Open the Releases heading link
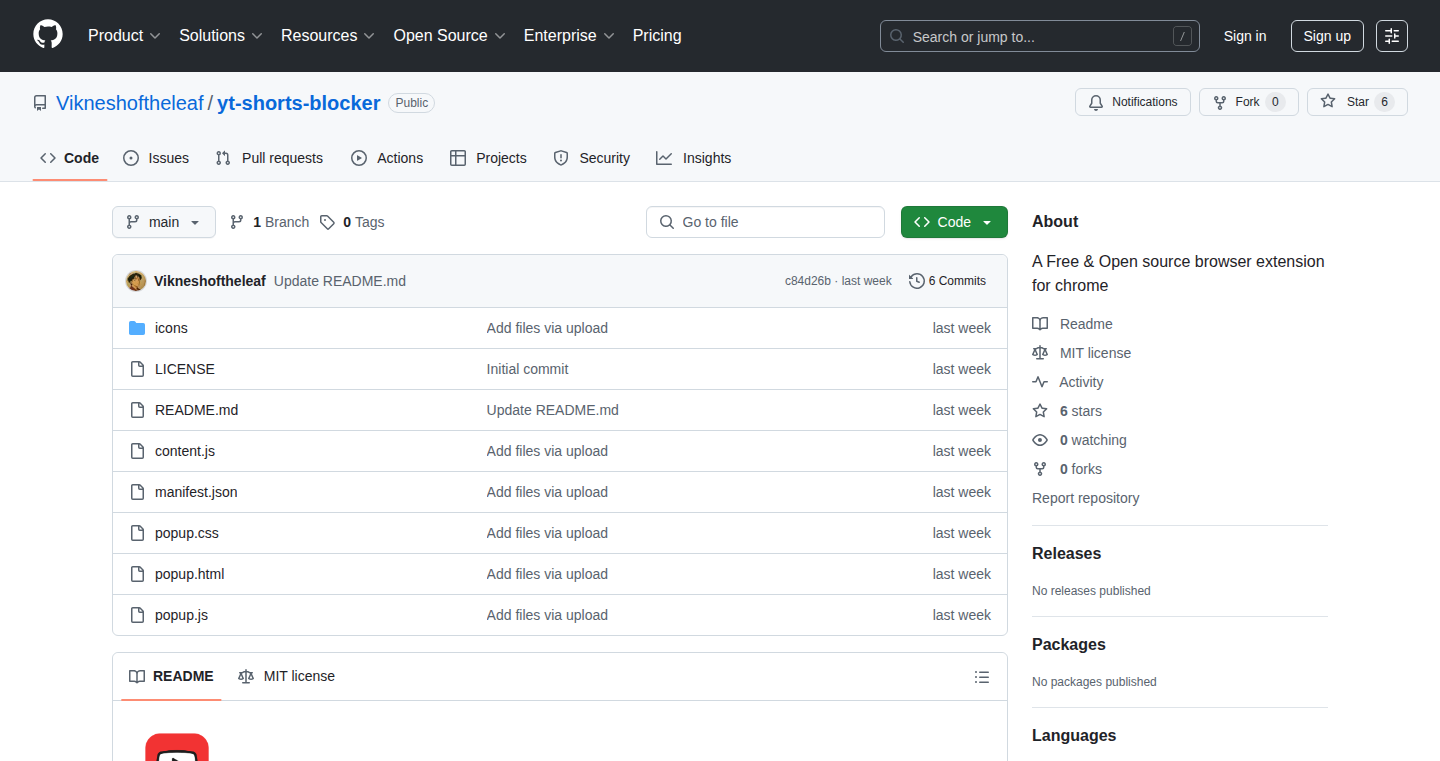This screenshot has width=1440, height=761. point(1066,553)
